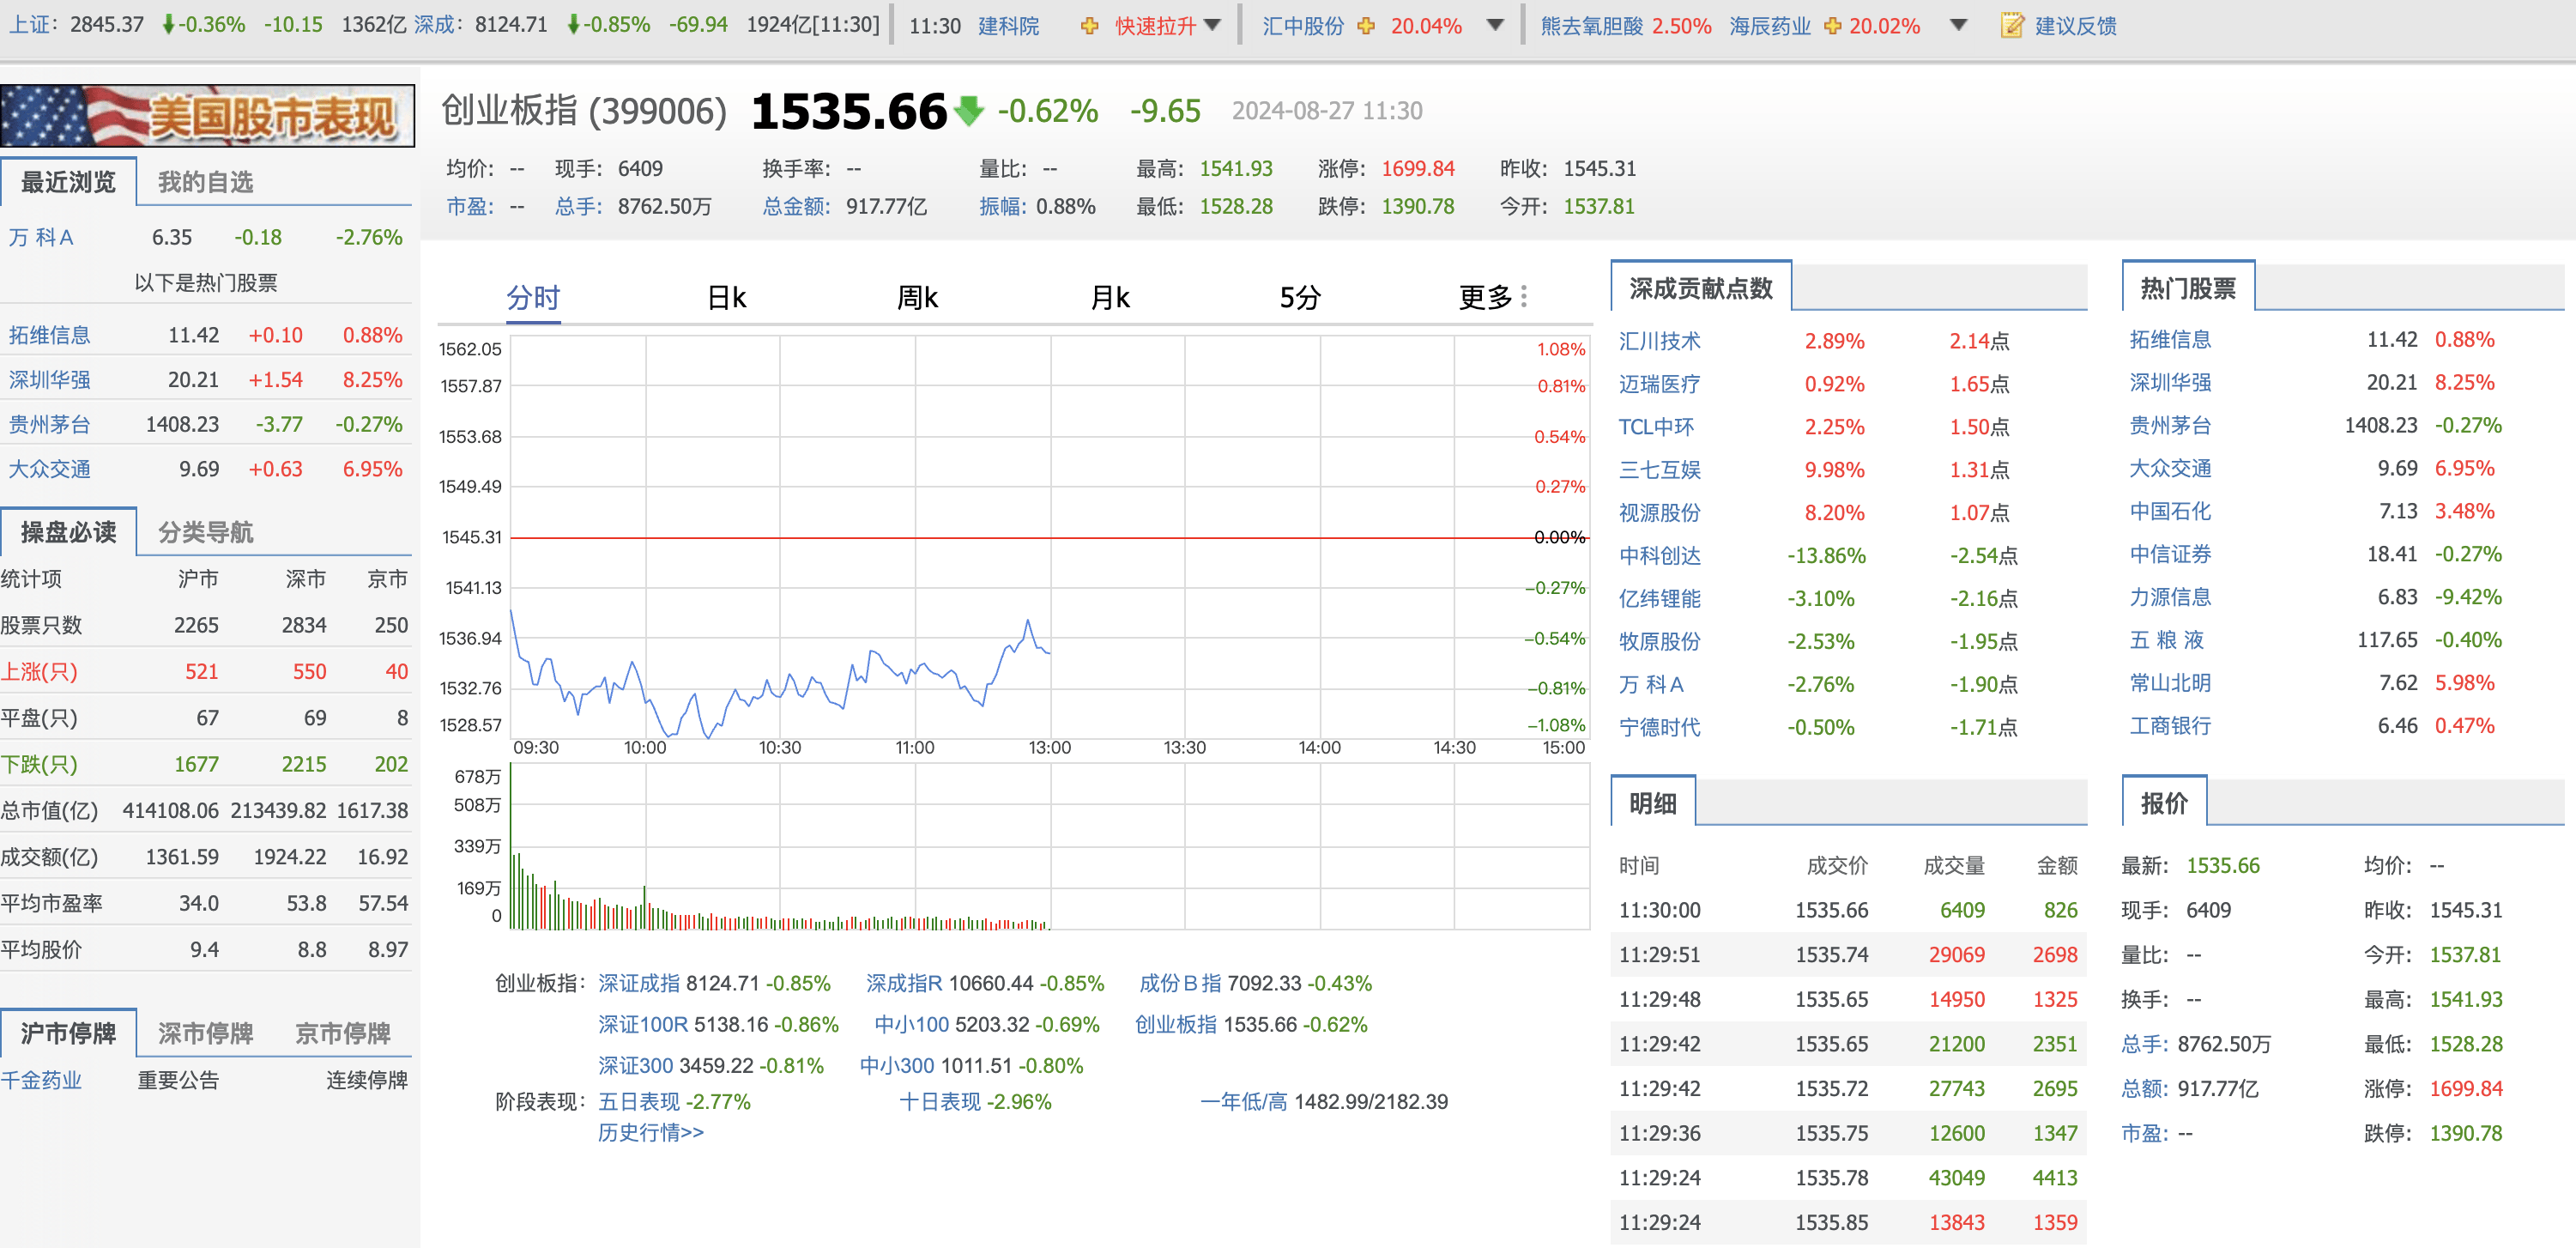The height and width of the screenshot is (1248, 2576).
Task: Click the 十日表现 link
Action: [x=939, y=1102]
